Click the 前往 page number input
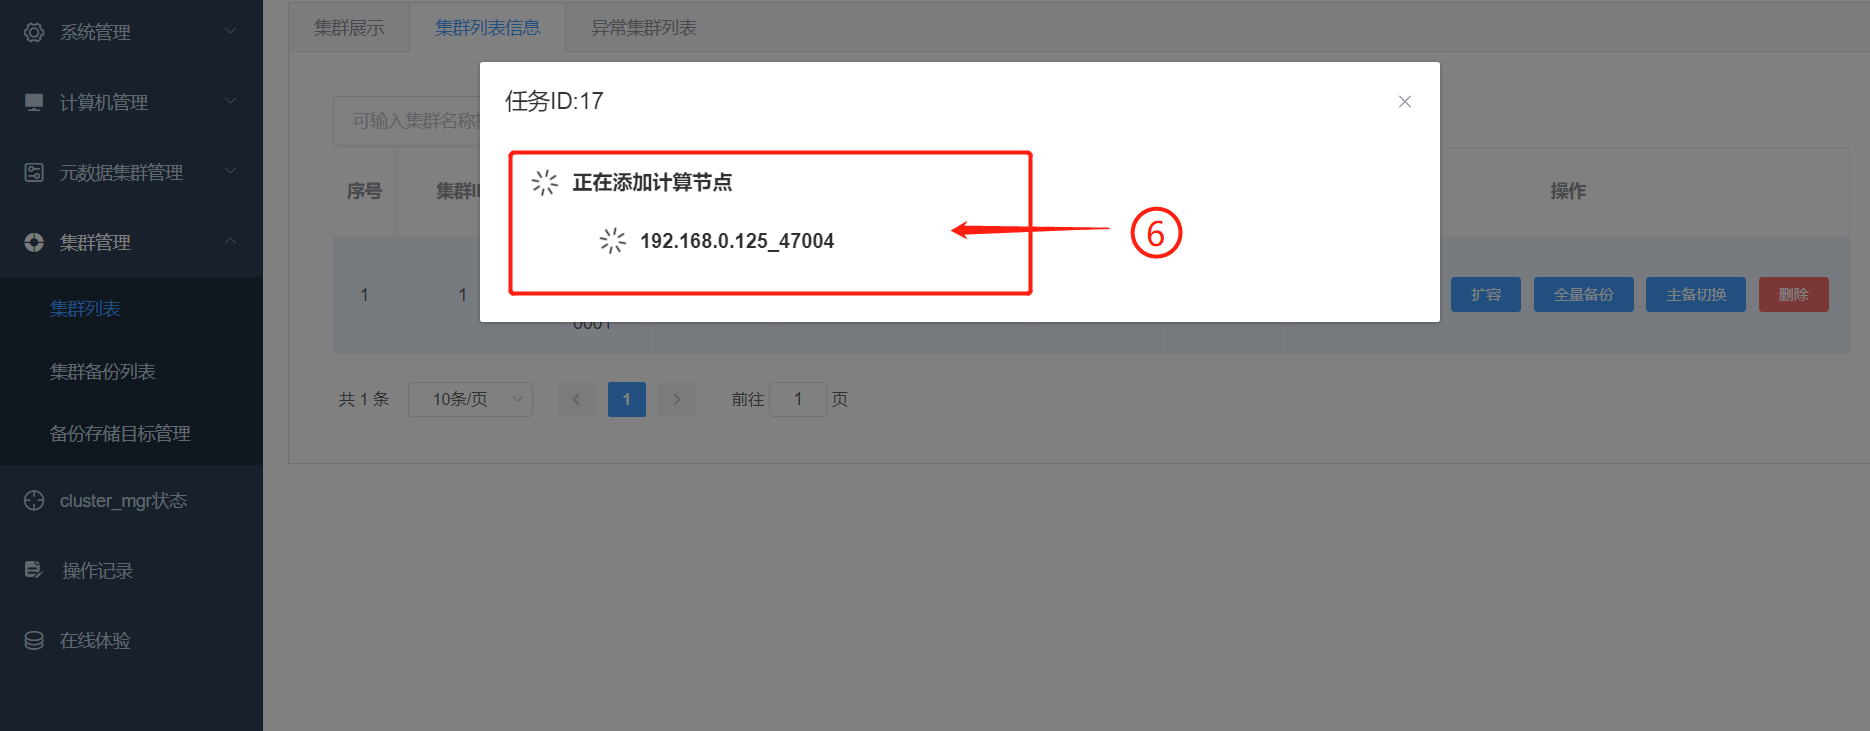Screen dimensions: 1870x731 (797, 399)
